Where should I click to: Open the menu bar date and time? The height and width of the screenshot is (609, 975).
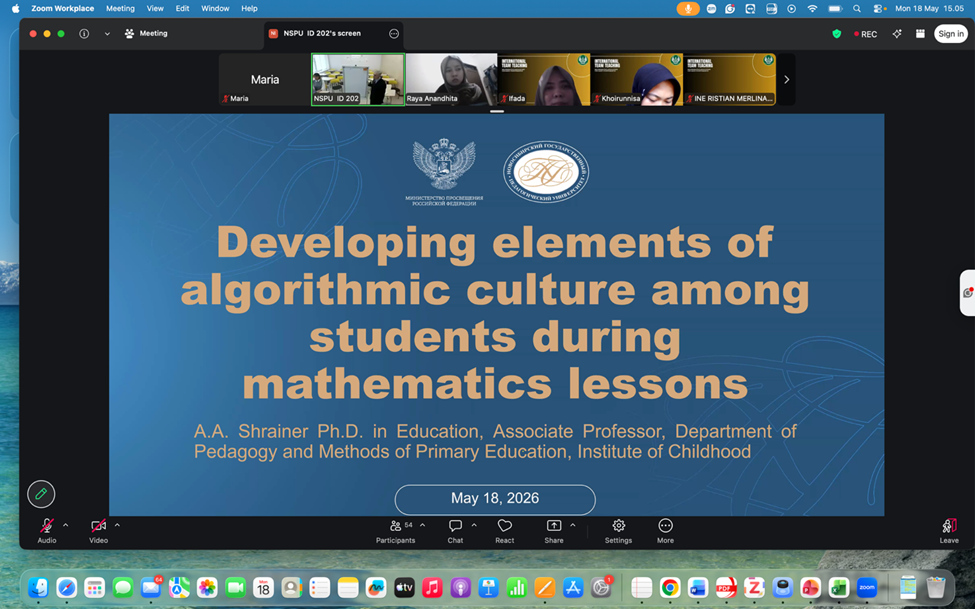[930, 9]
